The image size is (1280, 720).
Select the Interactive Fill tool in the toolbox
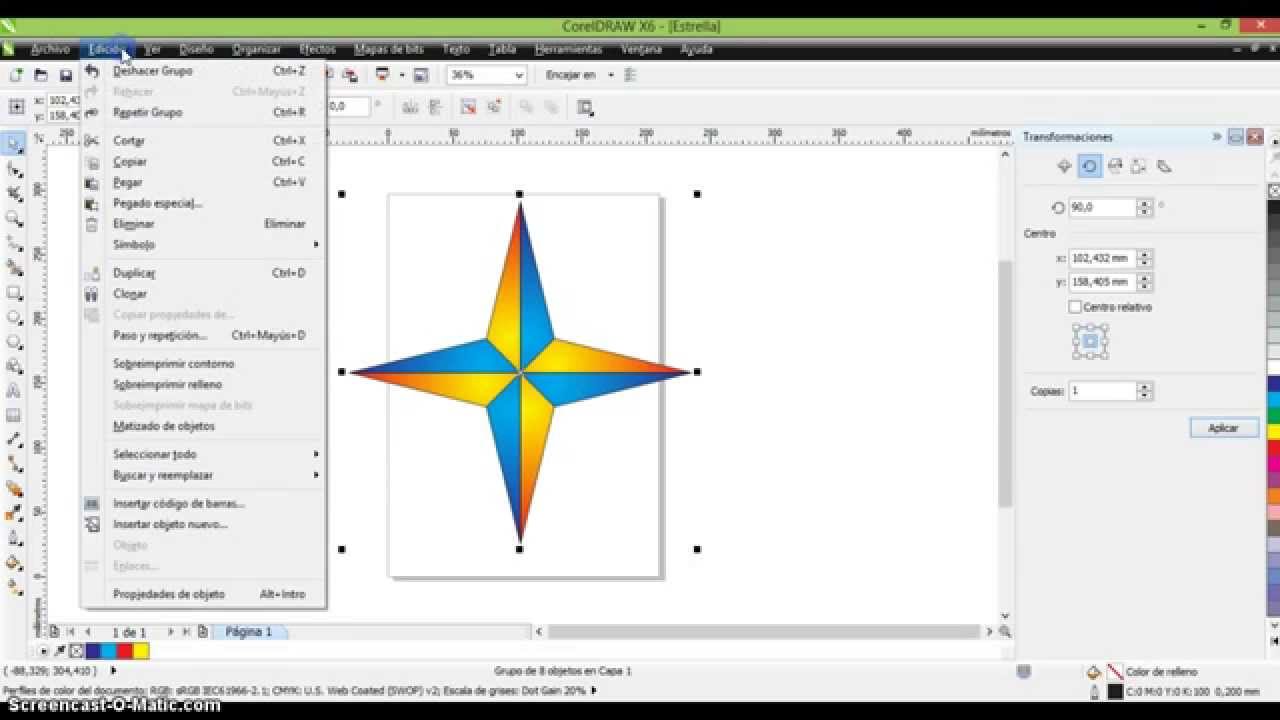14,587
